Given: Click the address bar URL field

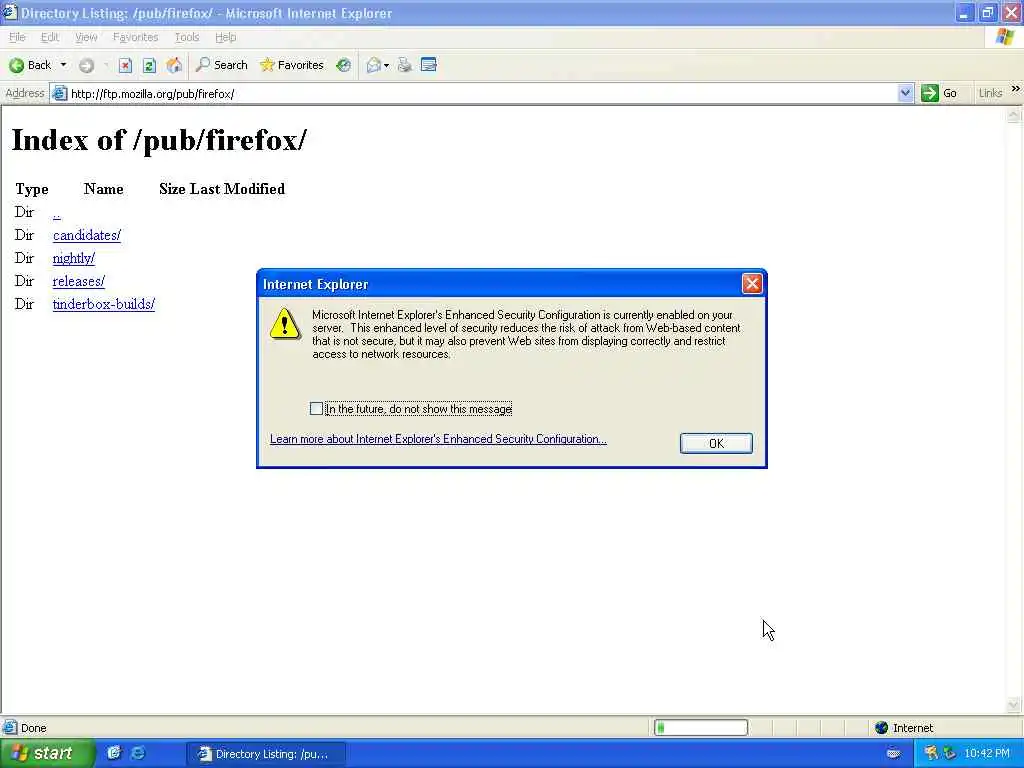Looking at the screenshot, I should click(x=482, y=93).
